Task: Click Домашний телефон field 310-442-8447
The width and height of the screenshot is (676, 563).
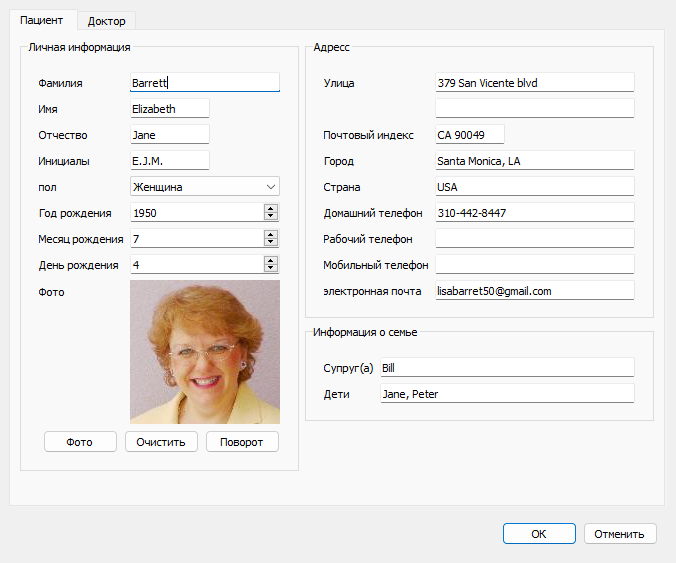Action: point(535,213)
